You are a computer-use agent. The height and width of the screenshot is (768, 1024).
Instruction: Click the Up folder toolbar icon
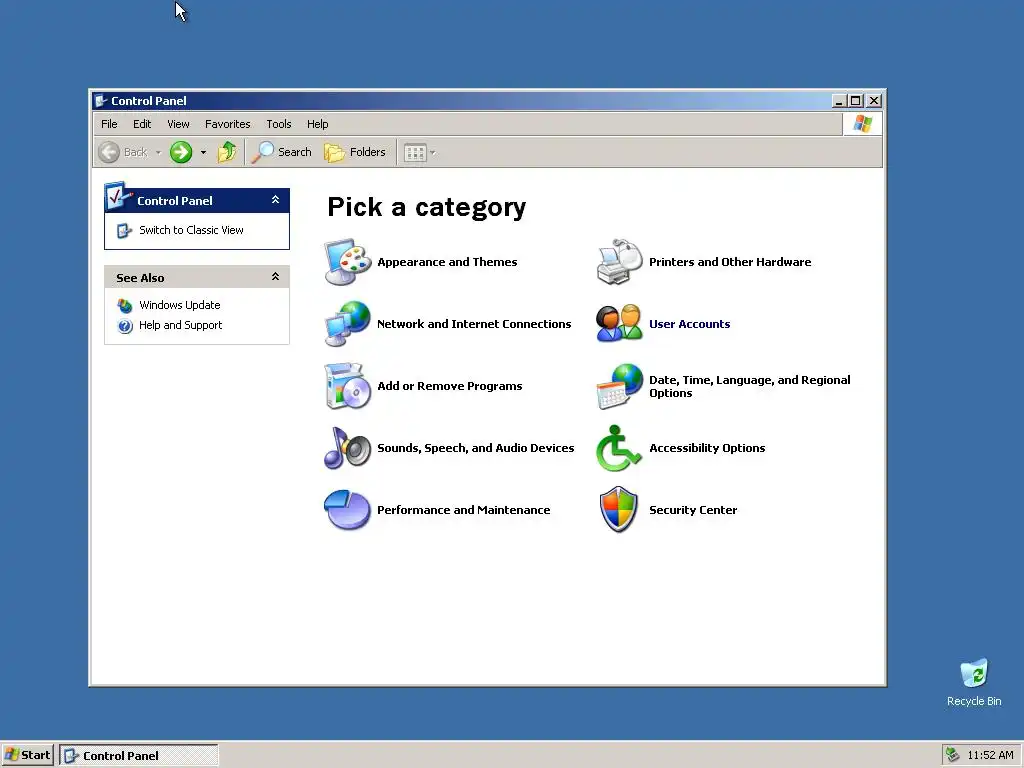coord(227,152)
